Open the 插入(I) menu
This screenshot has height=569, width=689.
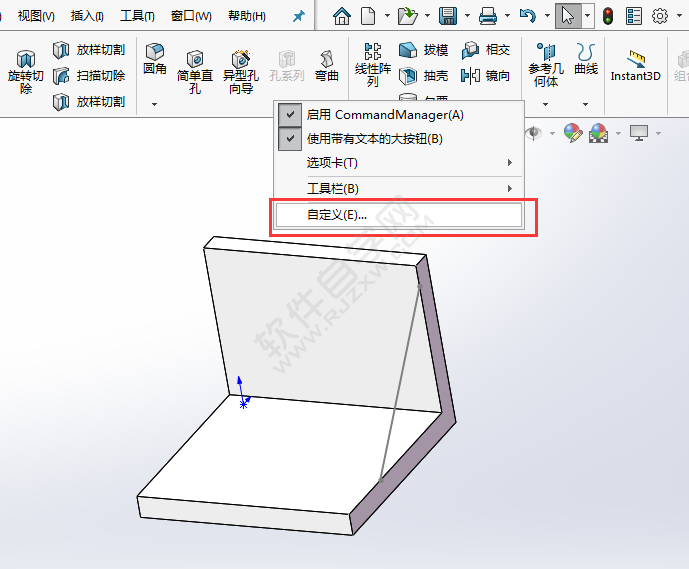87,17
